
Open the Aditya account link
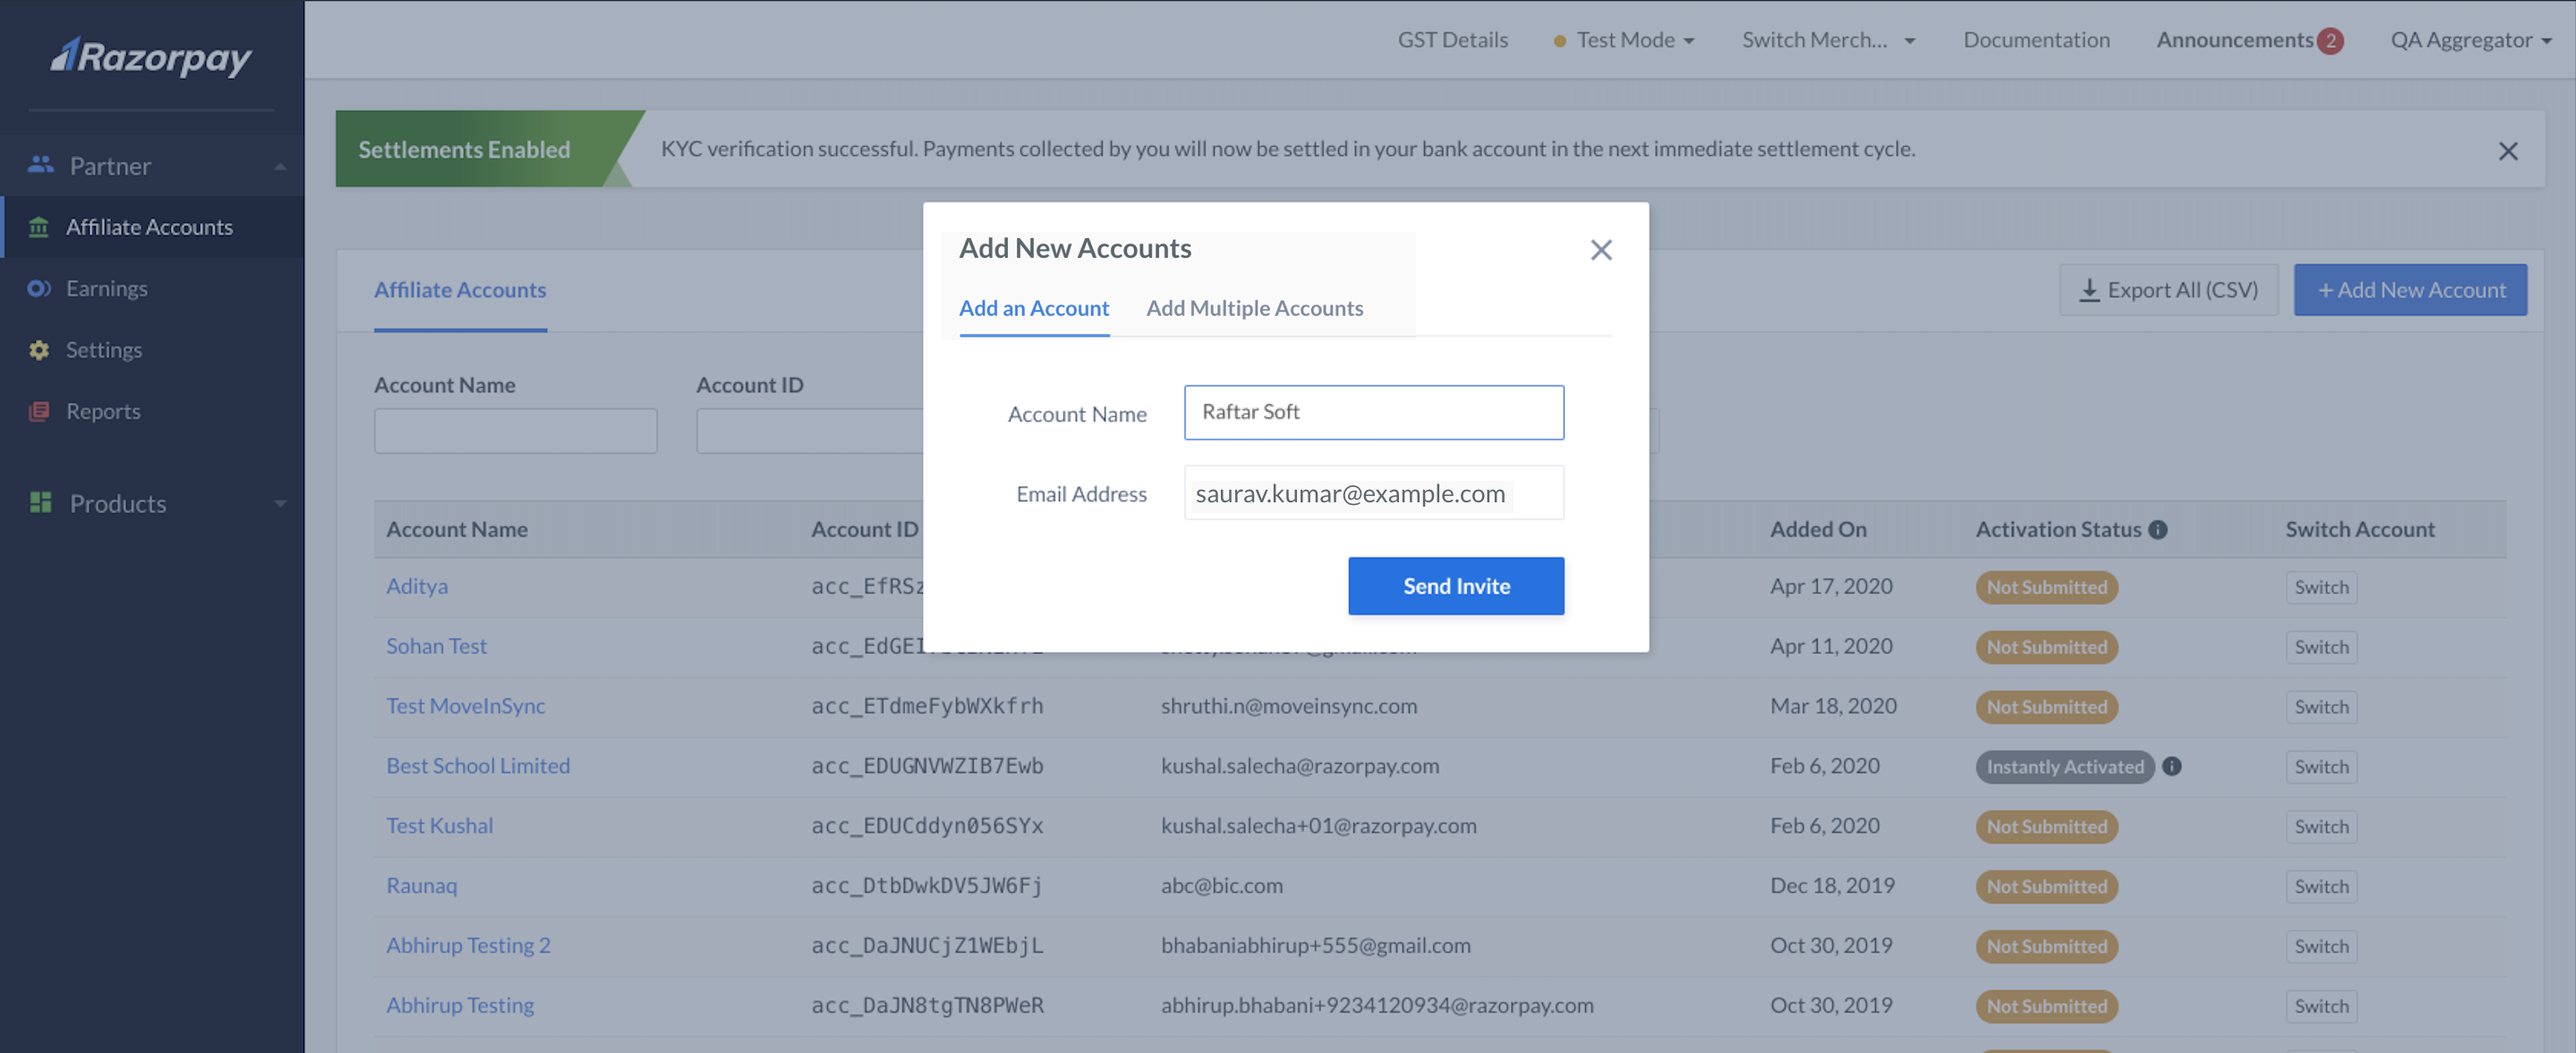click(x=417, y=586)
